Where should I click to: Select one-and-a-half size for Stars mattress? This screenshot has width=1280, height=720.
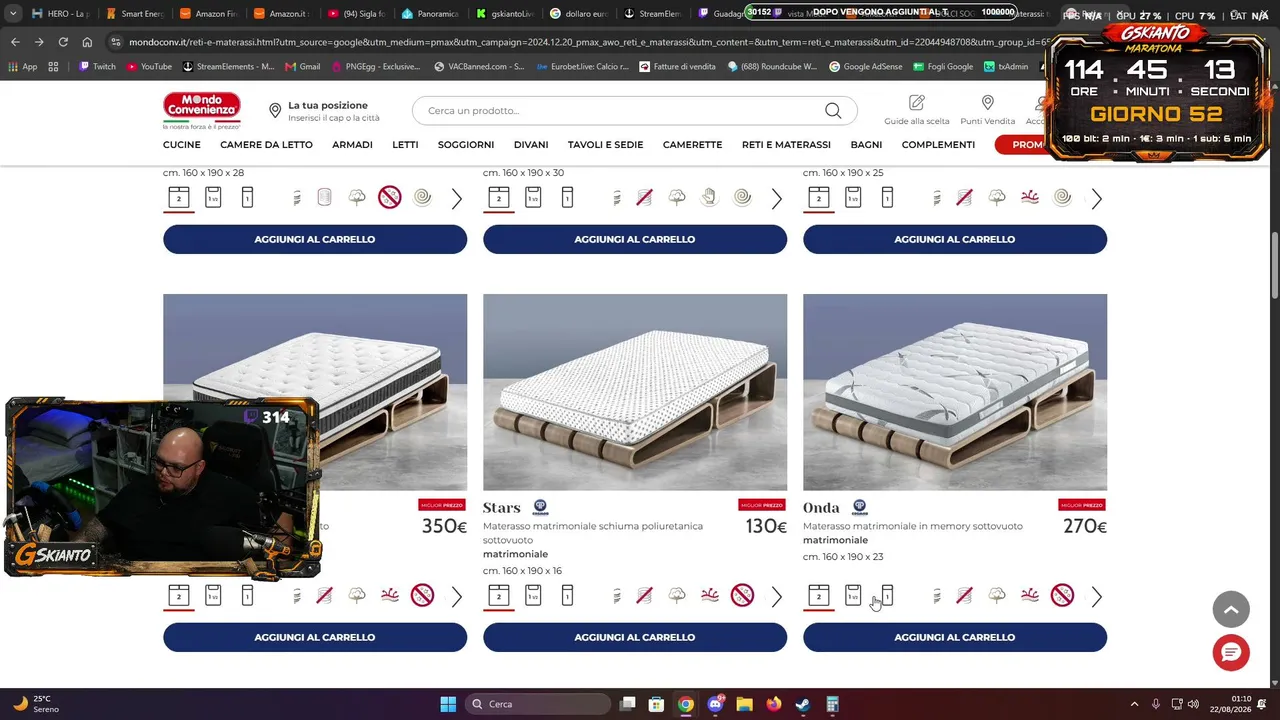533,596
